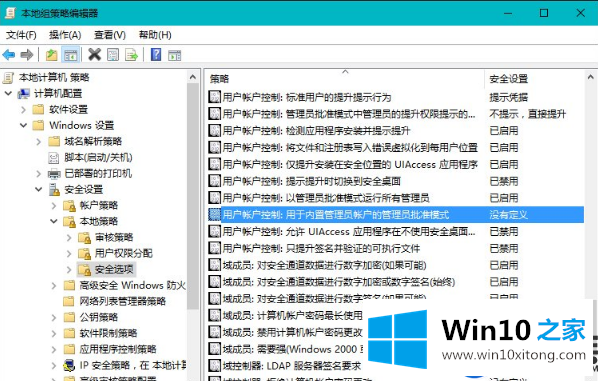Expand the 公钥策略 node
Screen dimensions: 598x381
[54, 317]
